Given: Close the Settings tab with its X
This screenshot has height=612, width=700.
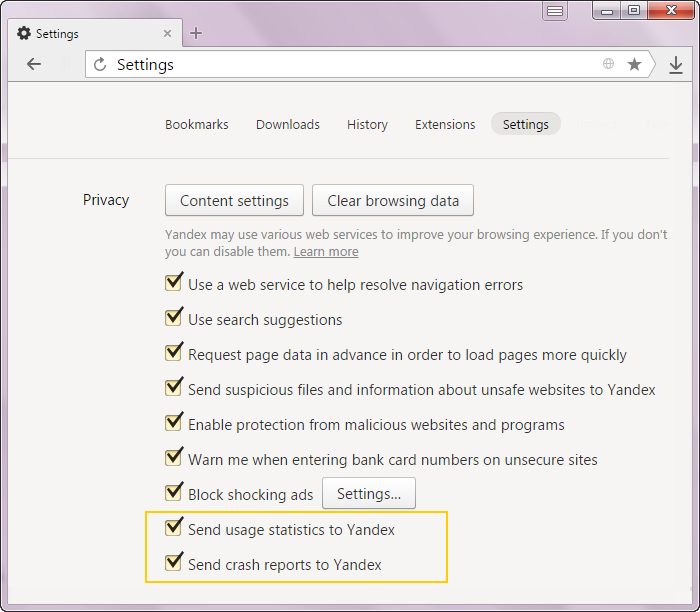Looking at the screenshot, I should coord(167,33).
